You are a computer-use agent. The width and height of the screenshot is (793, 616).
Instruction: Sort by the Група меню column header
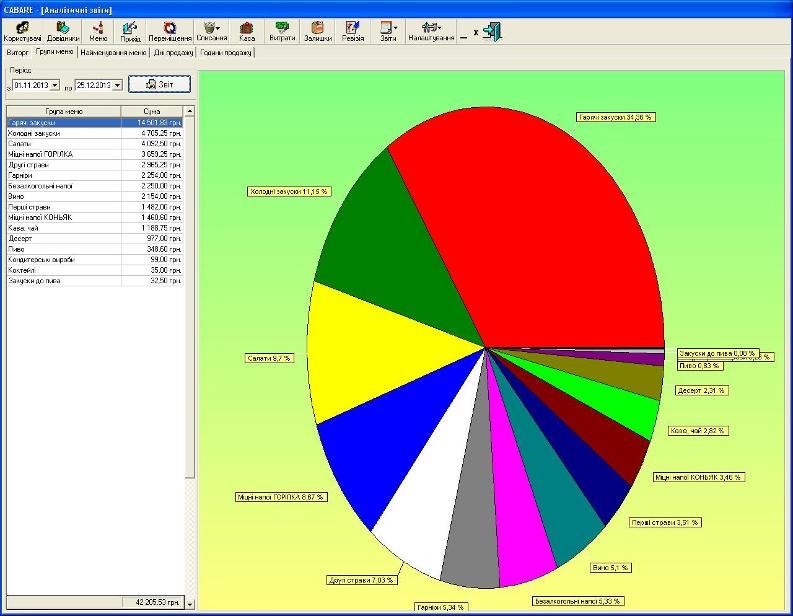click(x=64, y=111)
